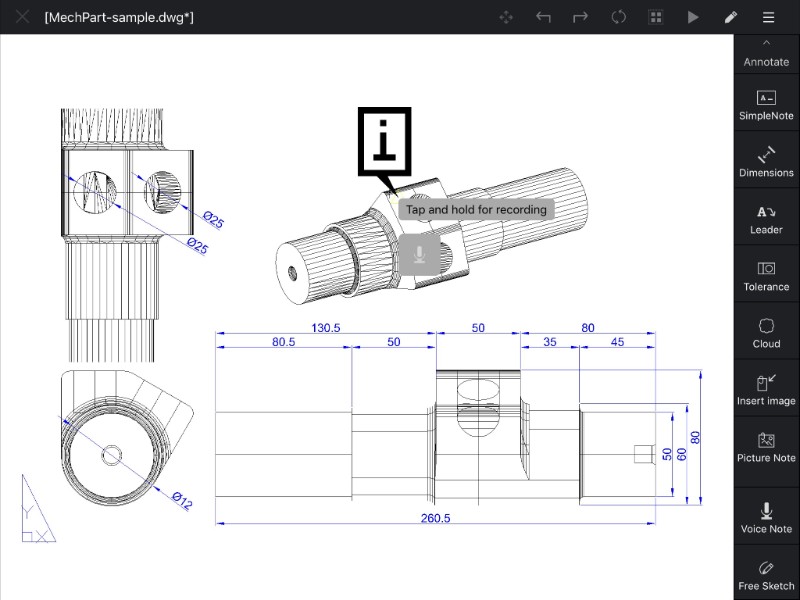Redo the last action
This screenshot has width=800, height=600.
pyautogui.click(x=581, y=17)
